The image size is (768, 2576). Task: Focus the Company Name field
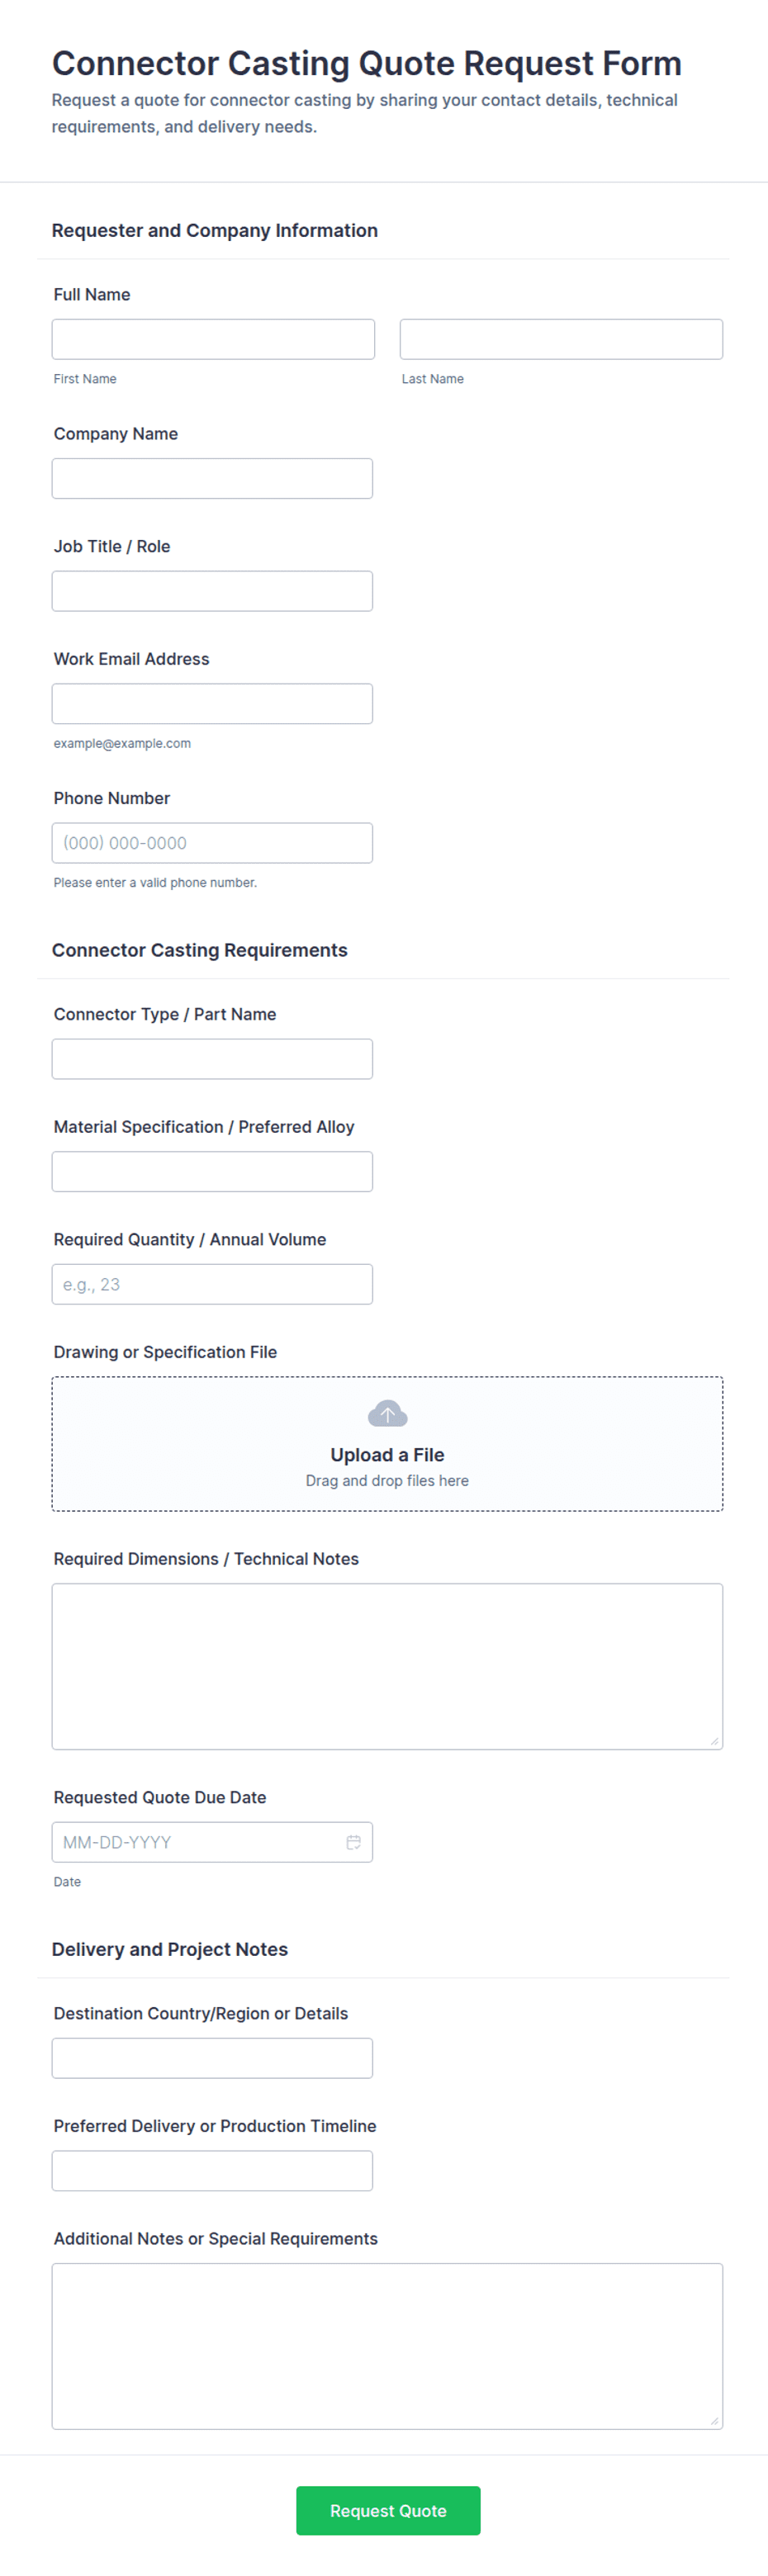(x=212, y=478)
